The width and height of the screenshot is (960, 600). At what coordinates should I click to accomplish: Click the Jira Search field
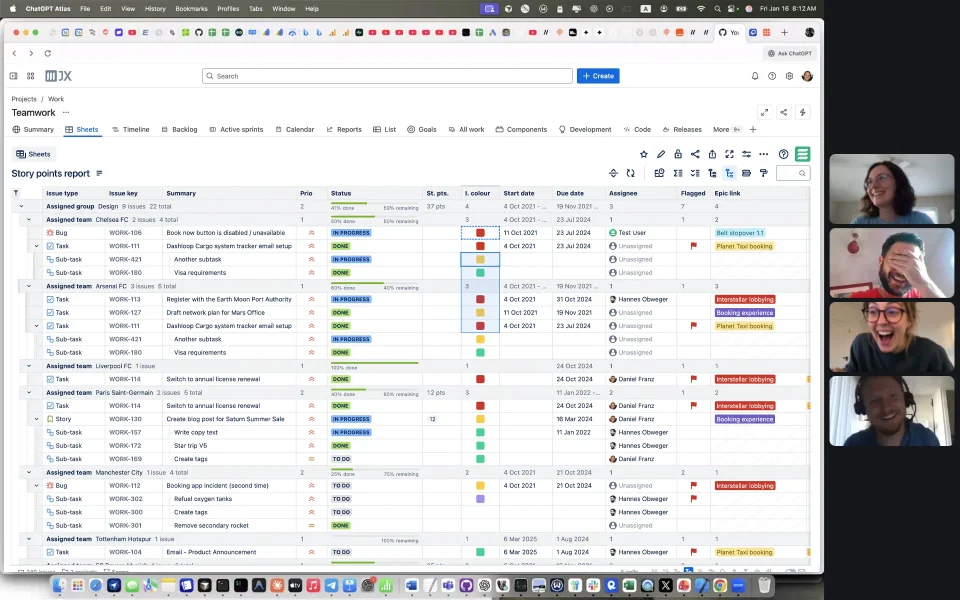[387, 76]
